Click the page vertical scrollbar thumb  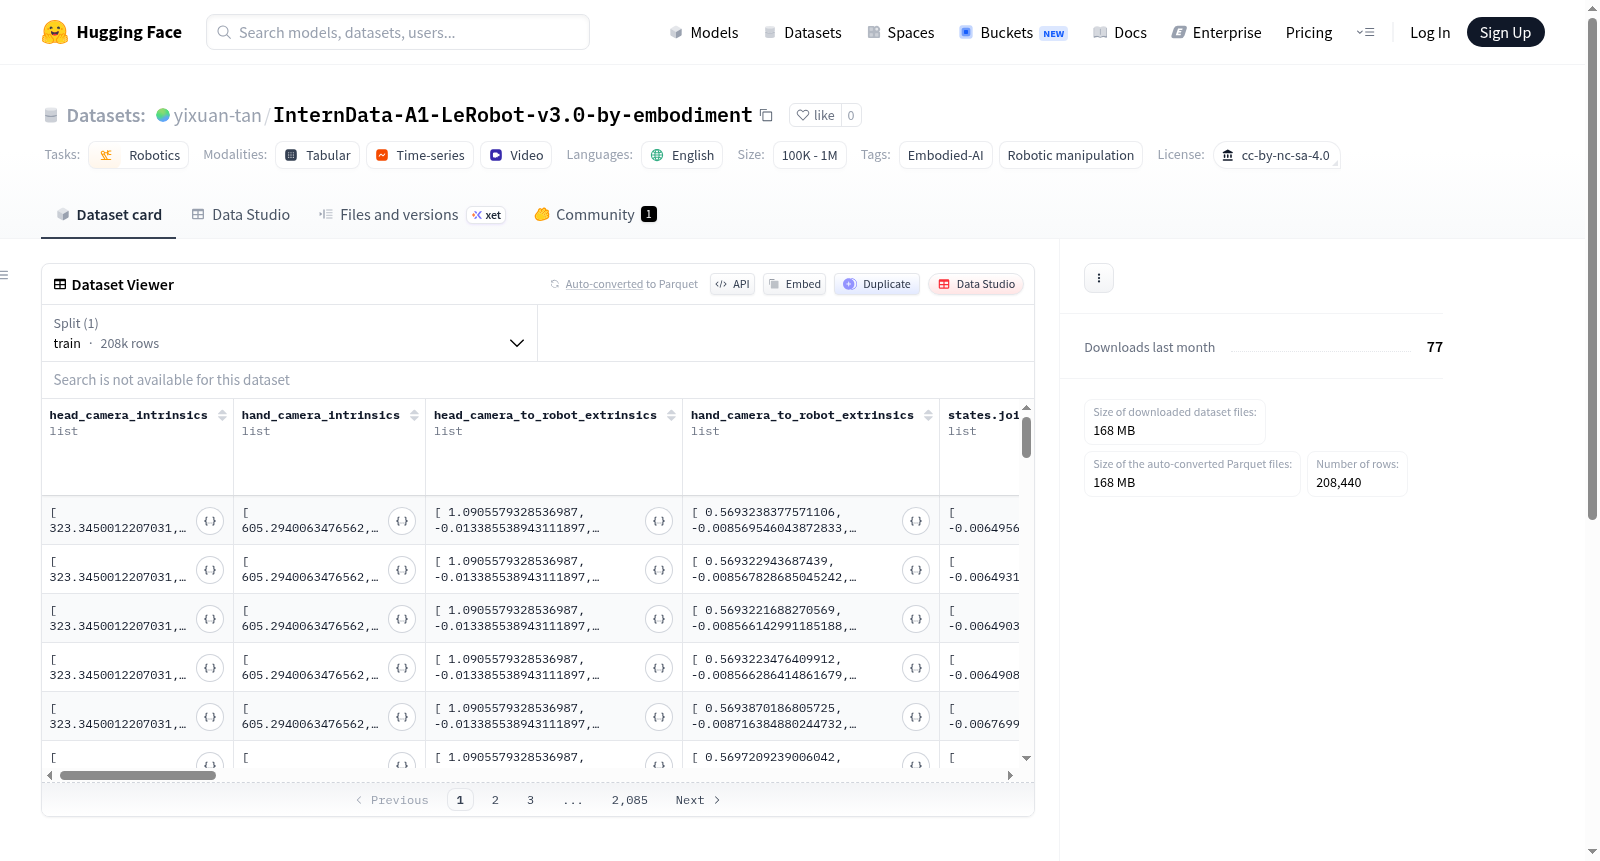point(1592,268)
